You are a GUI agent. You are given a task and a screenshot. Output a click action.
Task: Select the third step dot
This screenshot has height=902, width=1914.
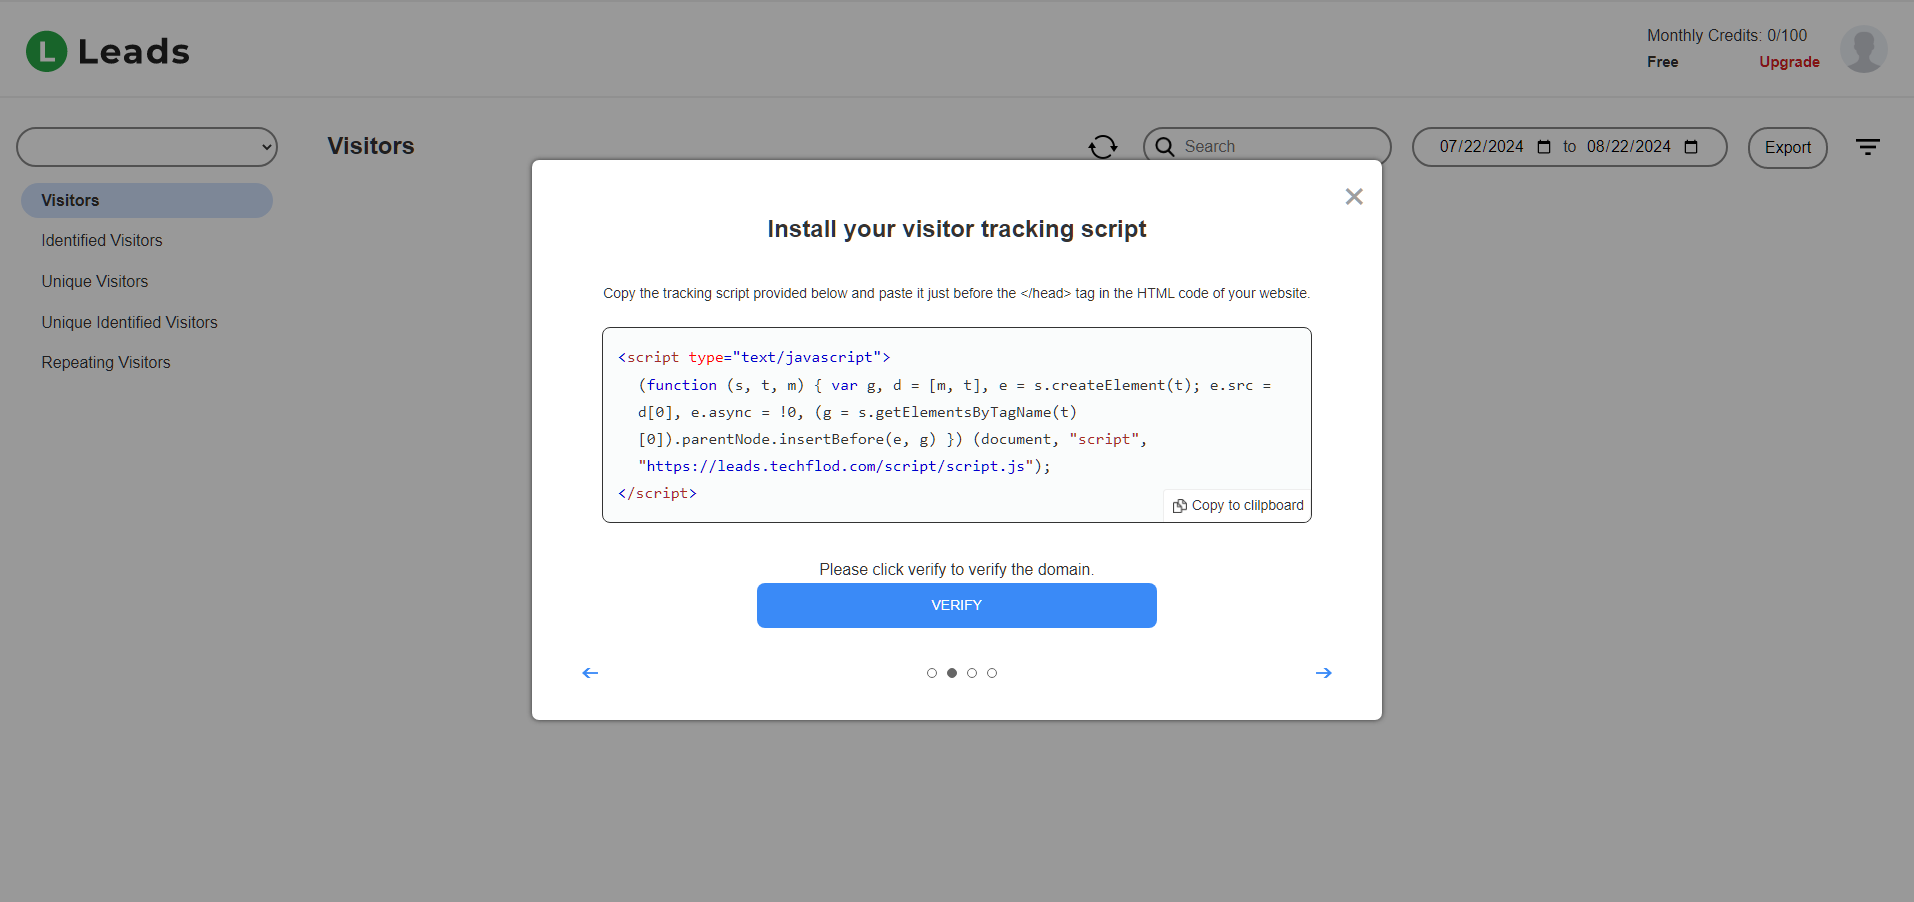(x=972, y=673)
